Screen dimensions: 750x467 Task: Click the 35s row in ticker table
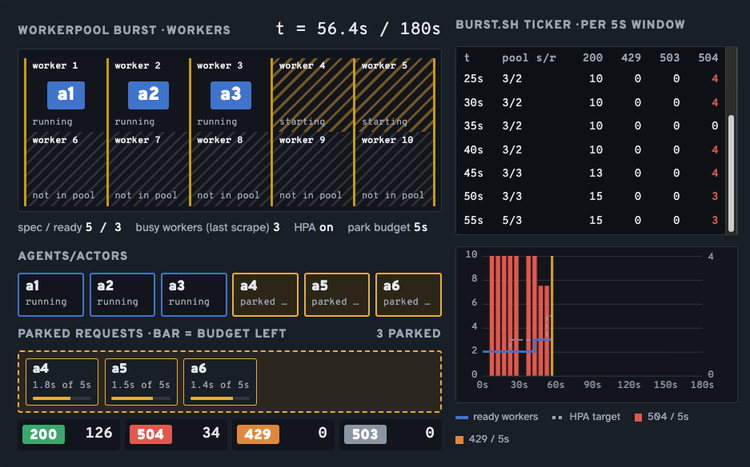tap(591, 126)
